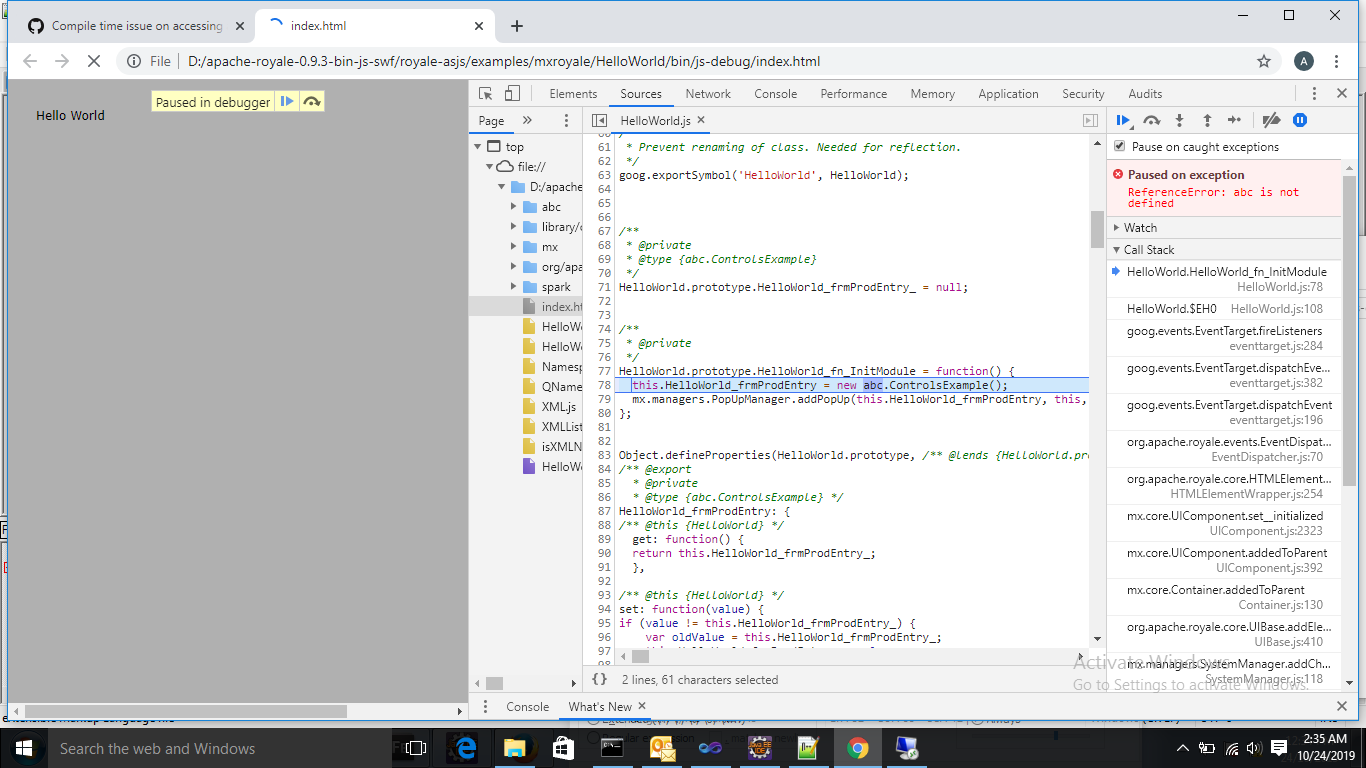Switch to the Console panel tab
The width and height of the screenshot is (1366, 768).
pos(775,93)
